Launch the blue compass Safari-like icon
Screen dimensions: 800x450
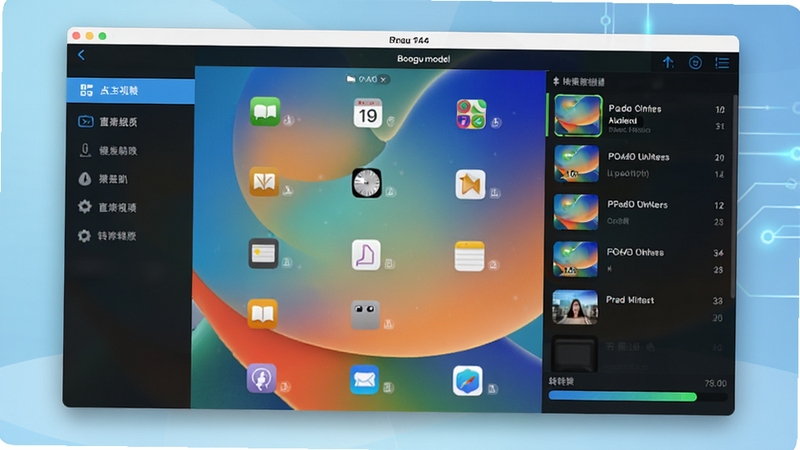tap(467, 381)
